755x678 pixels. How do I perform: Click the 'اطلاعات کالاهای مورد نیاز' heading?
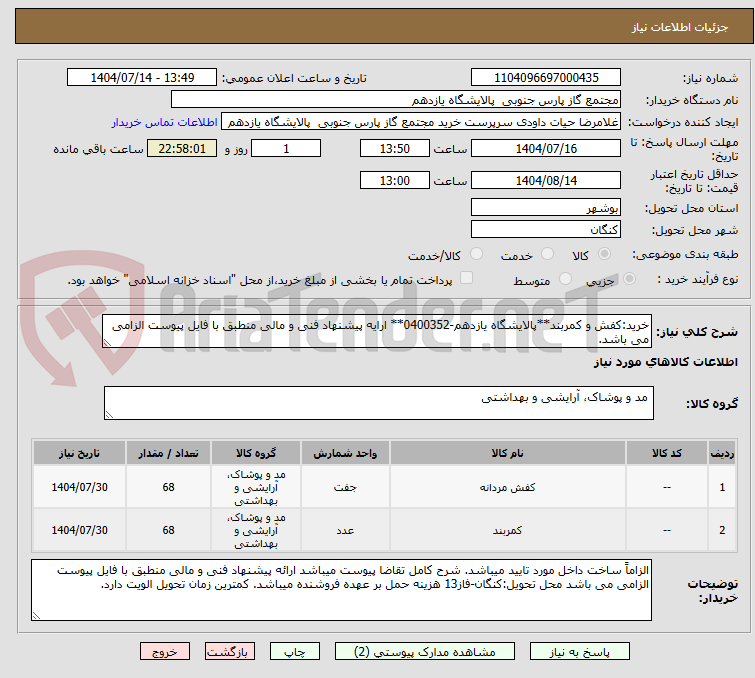click(x=665, y=362)
